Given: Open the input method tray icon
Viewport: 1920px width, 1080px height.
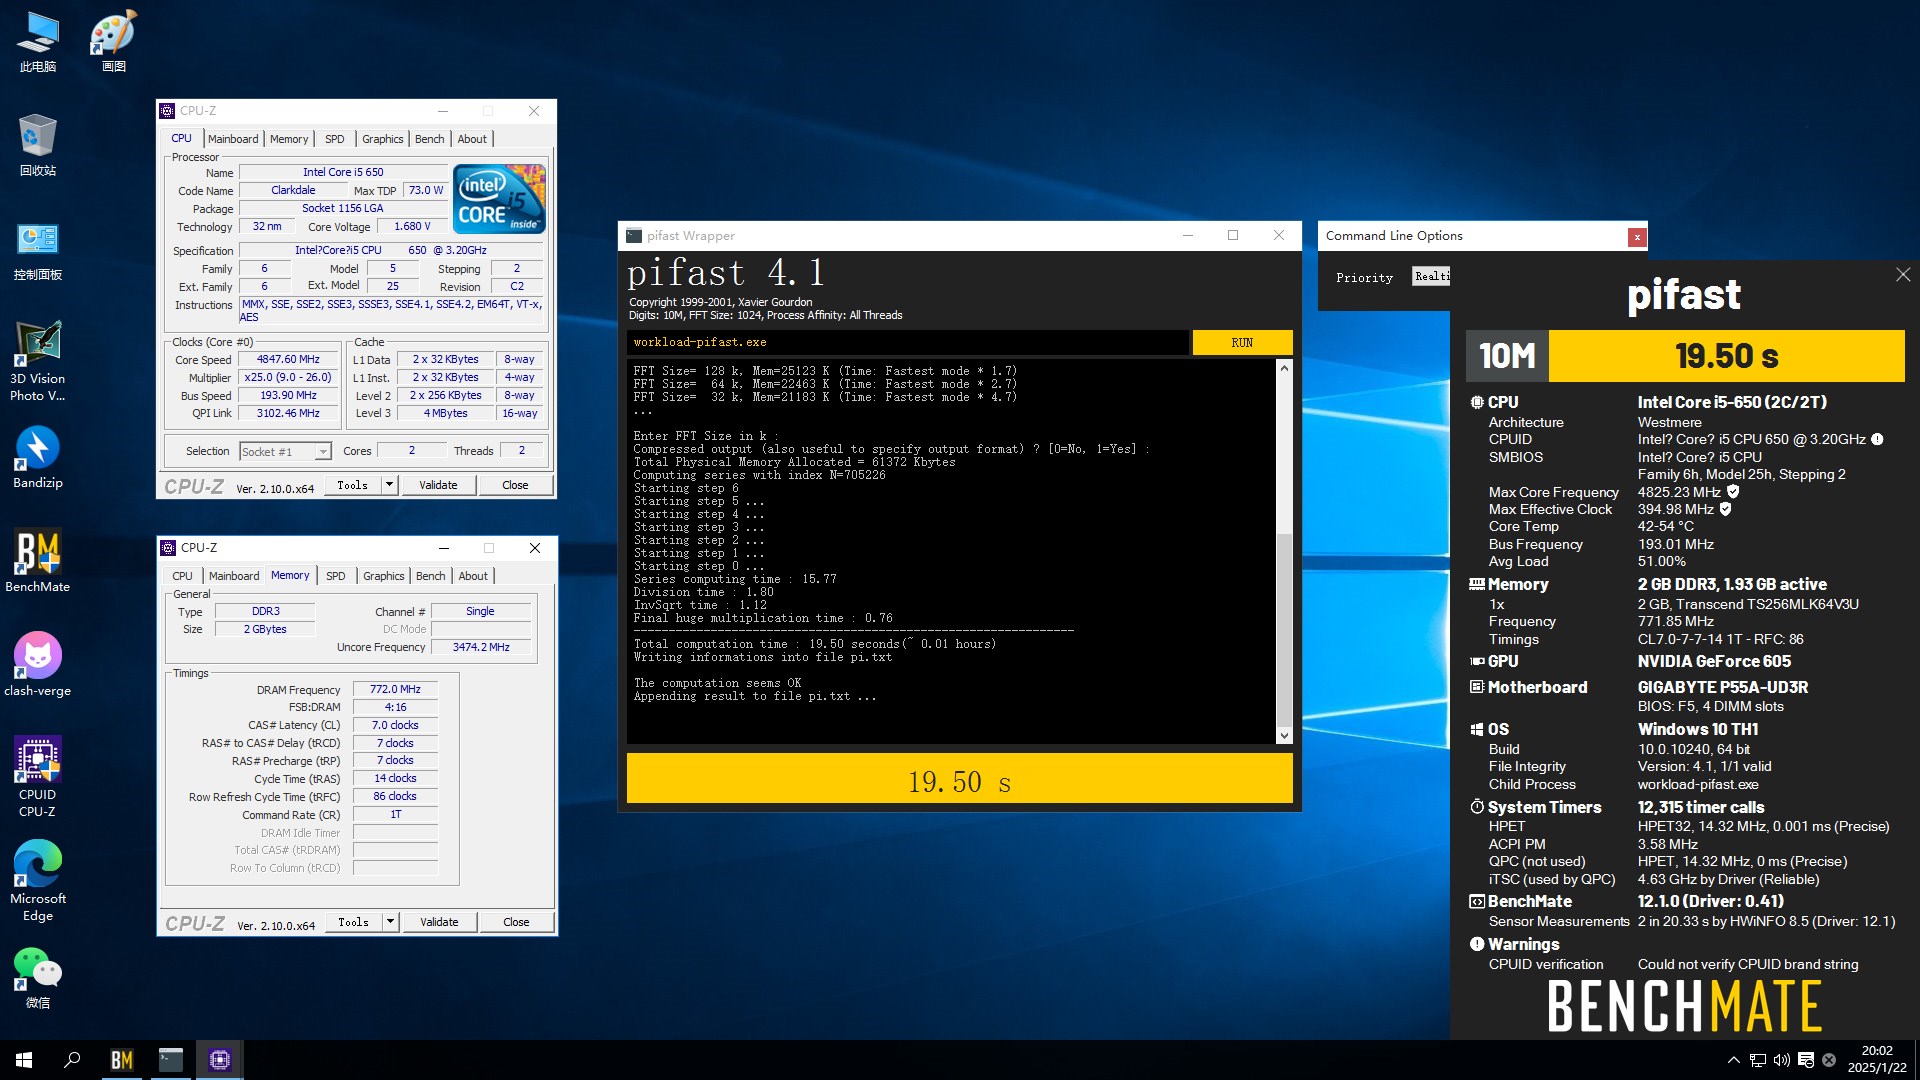Looking at the screenshot, I should pyautogui.click(x=1806, y=1060).
